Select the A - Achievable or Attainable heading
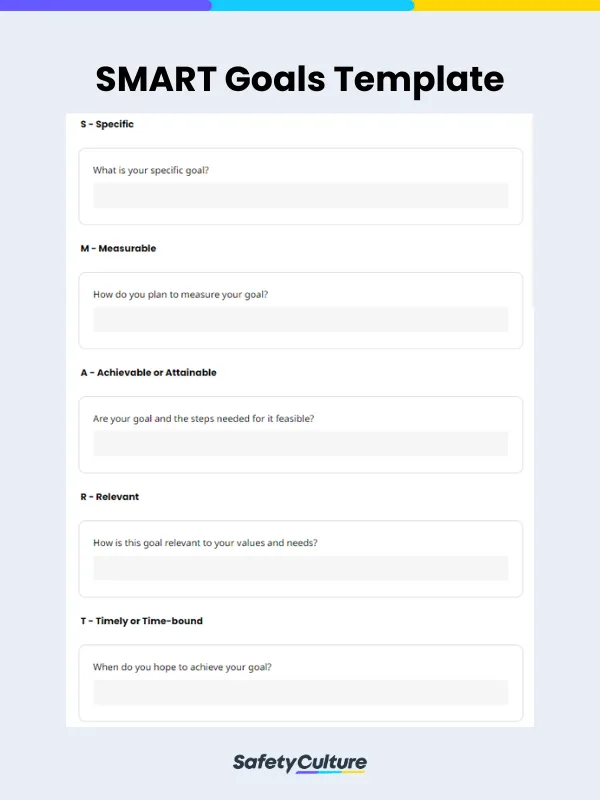Image resolution: width=600 pixels, height=800 pixels. (x=148, y=373)
